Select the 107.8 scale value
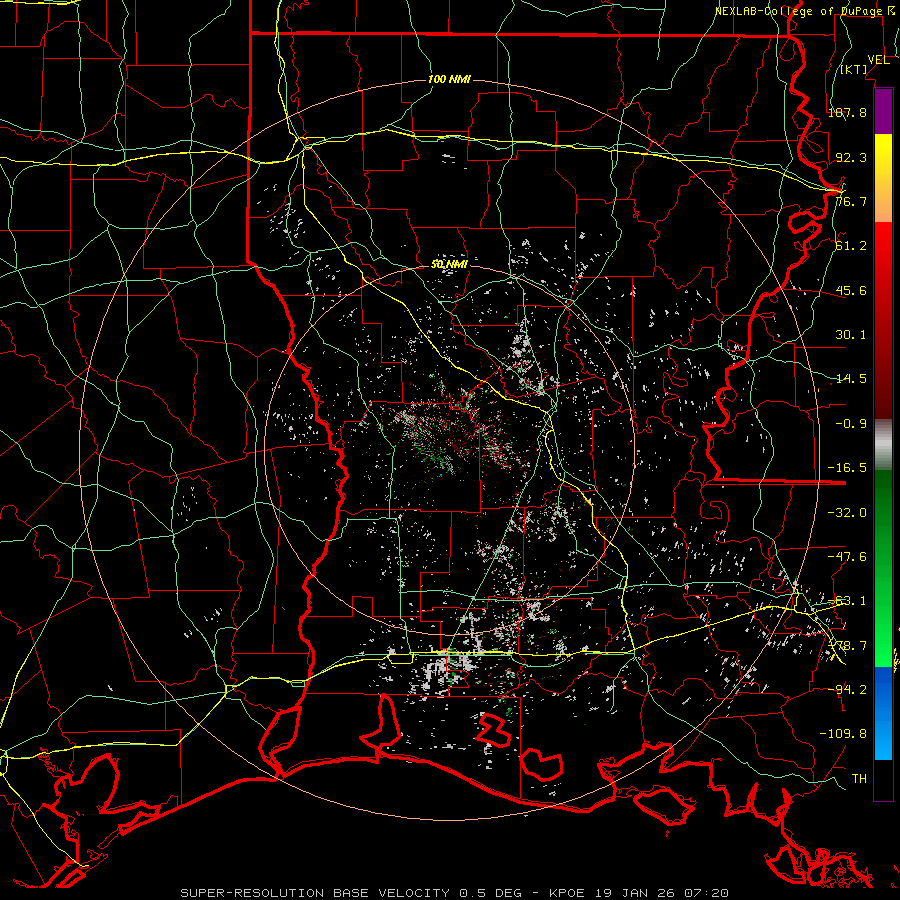 pyautogui.click(x=847, y=112)
